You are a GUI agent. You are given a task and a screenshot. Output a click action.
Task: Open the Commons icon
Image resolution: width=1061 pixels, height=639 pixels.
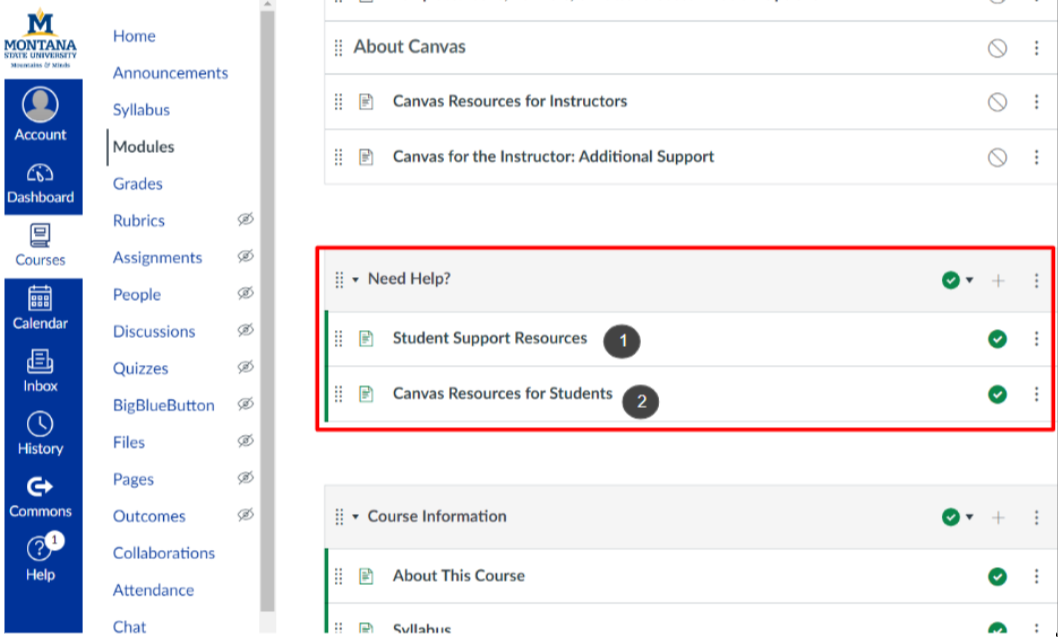pos(41,487)
